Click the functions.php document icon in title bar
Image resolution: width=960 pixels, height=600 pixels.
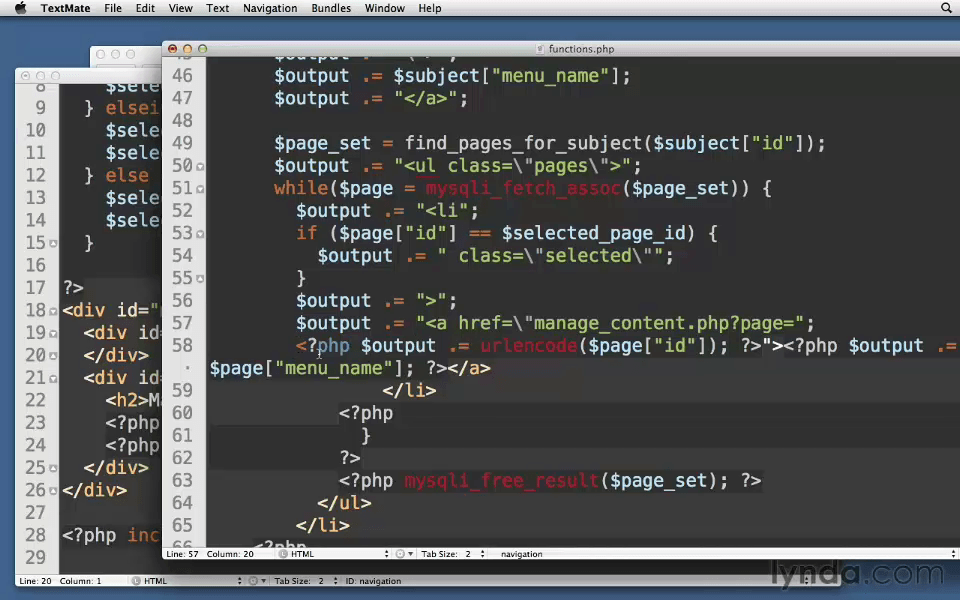[x=539, y=49]
